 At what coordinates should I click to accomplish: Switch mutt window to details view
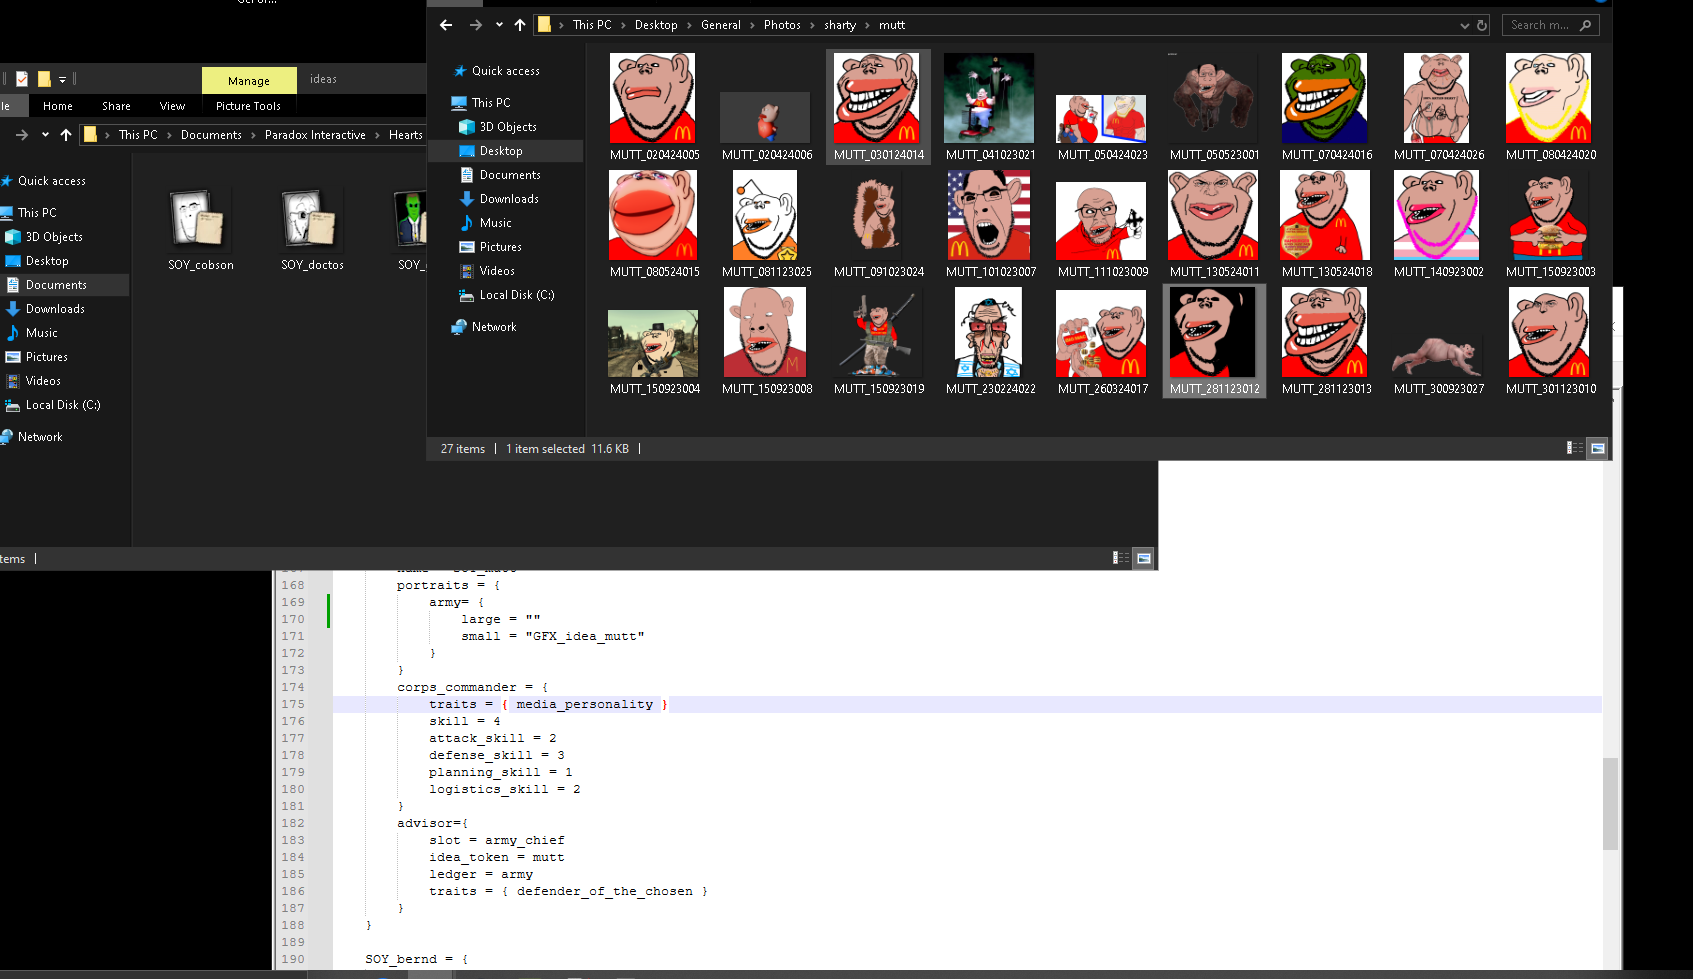click(1574, 448)
